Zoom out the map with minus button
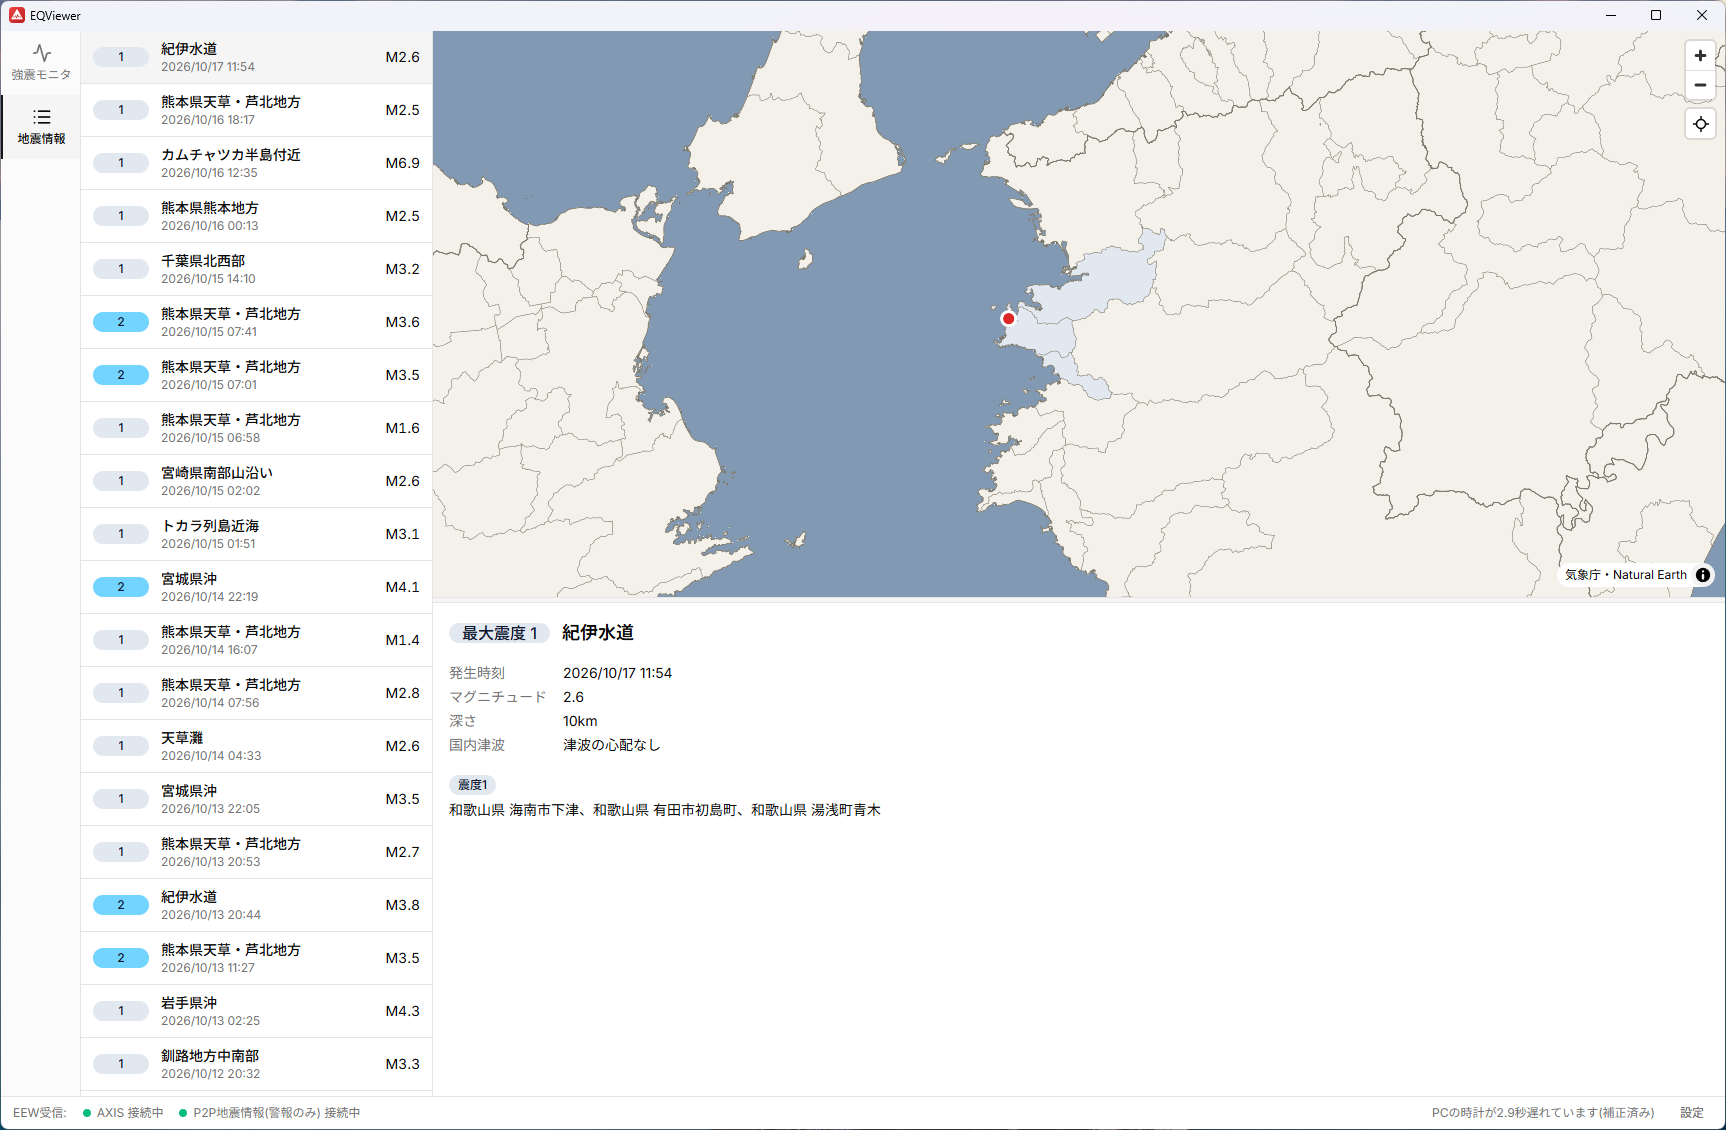The height and width of the screenshot is (1130, 1726). (1700, 85)
